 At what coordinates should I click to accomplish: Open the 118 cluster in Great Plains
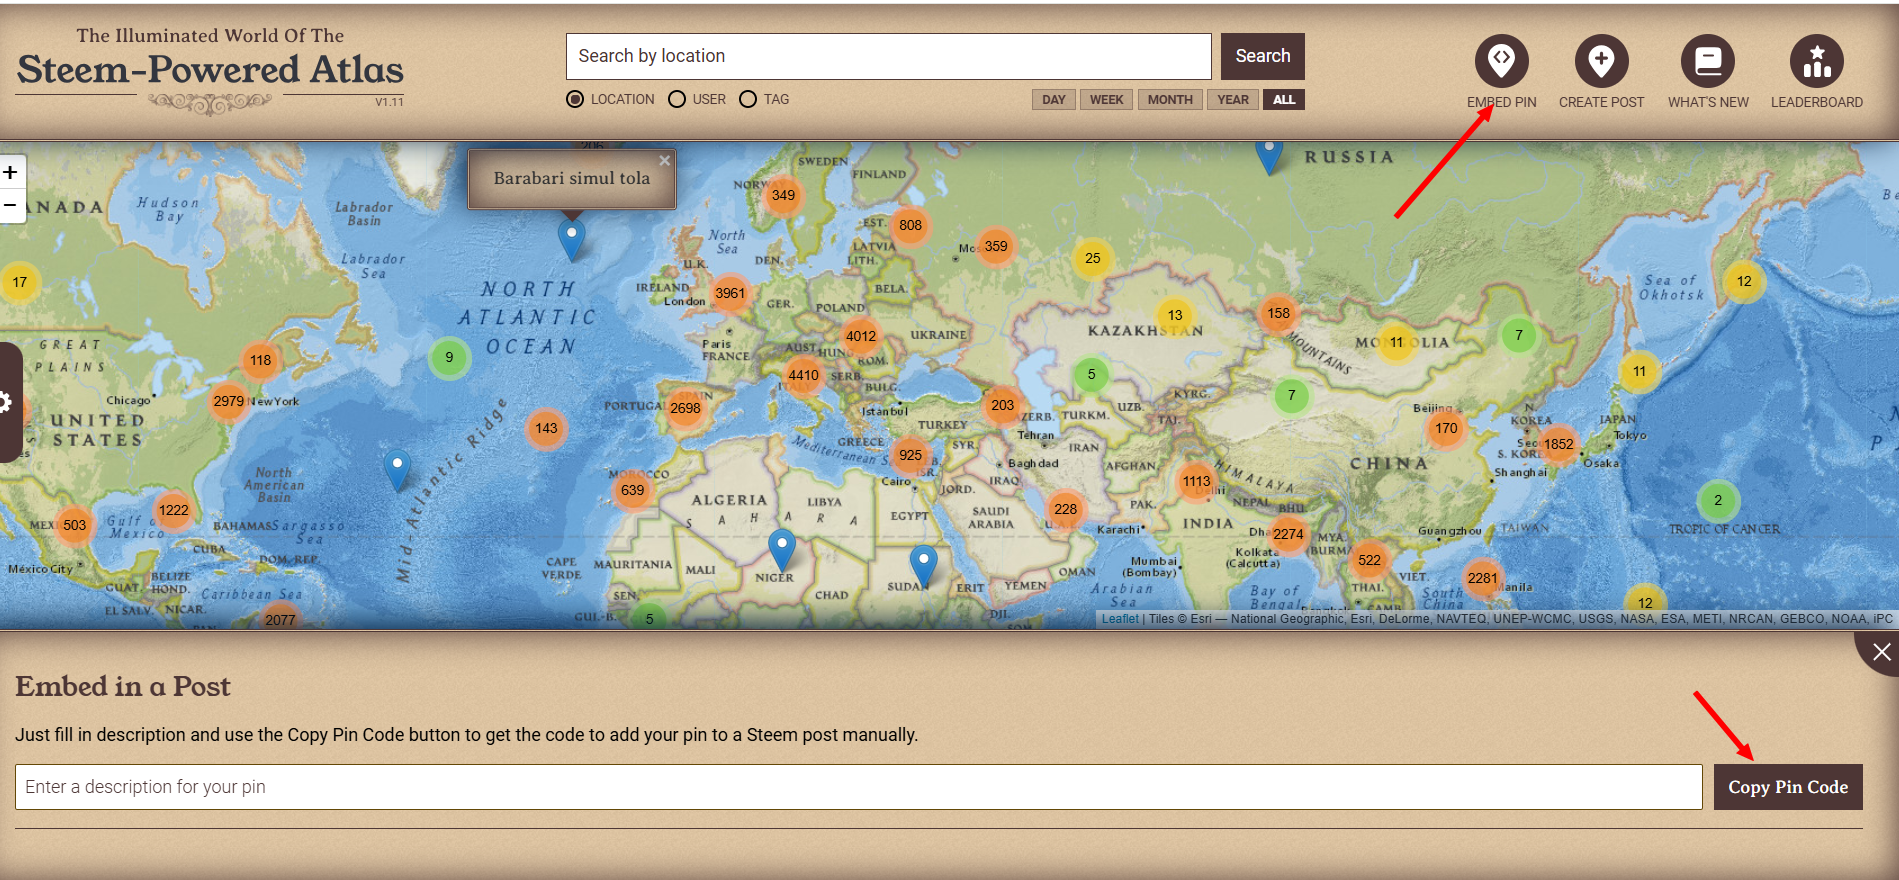pos(260,360)
